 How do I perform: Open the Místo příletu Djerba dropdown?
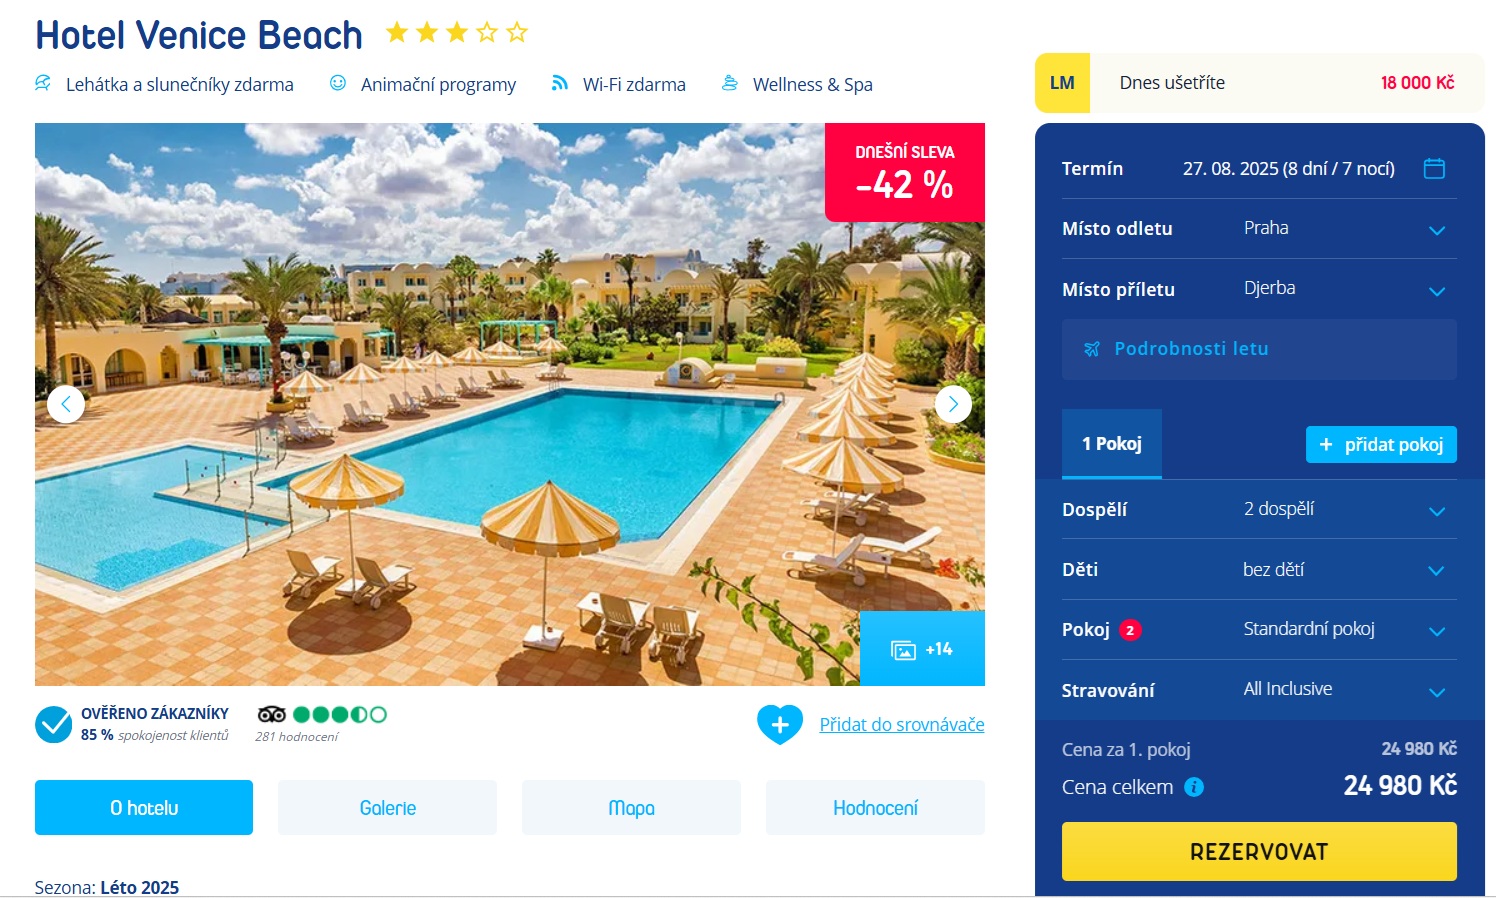pyautogui.click(x=1259, y=289)
